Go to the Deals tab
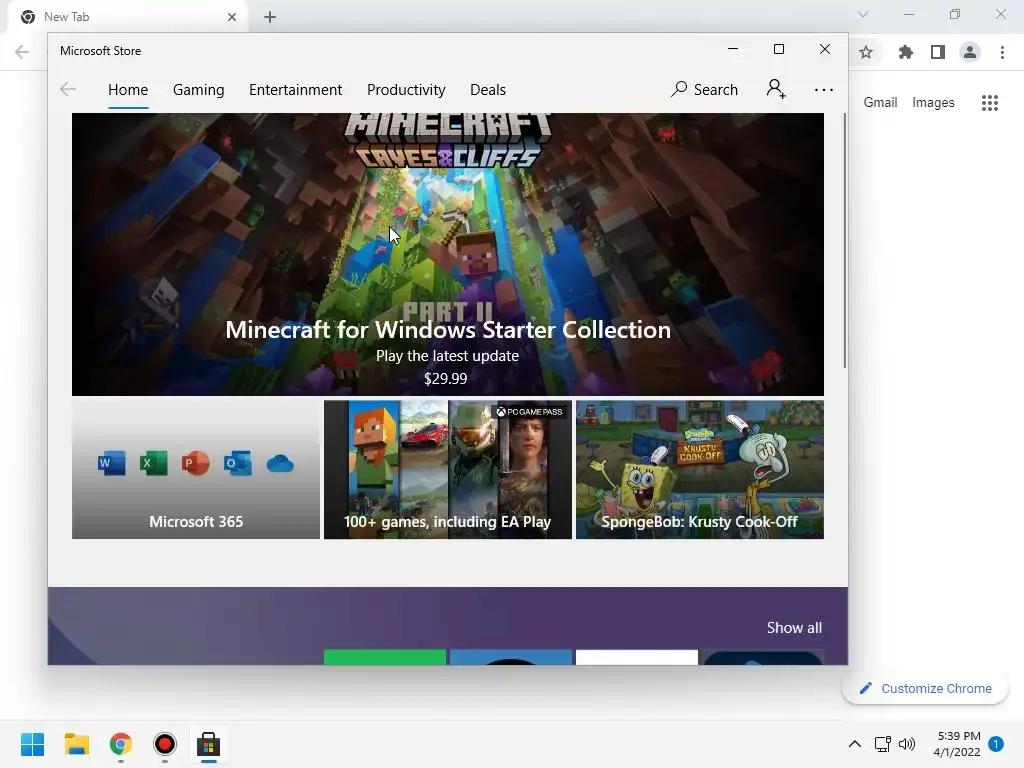The image size is (1024, 768). tap(488, 90)
